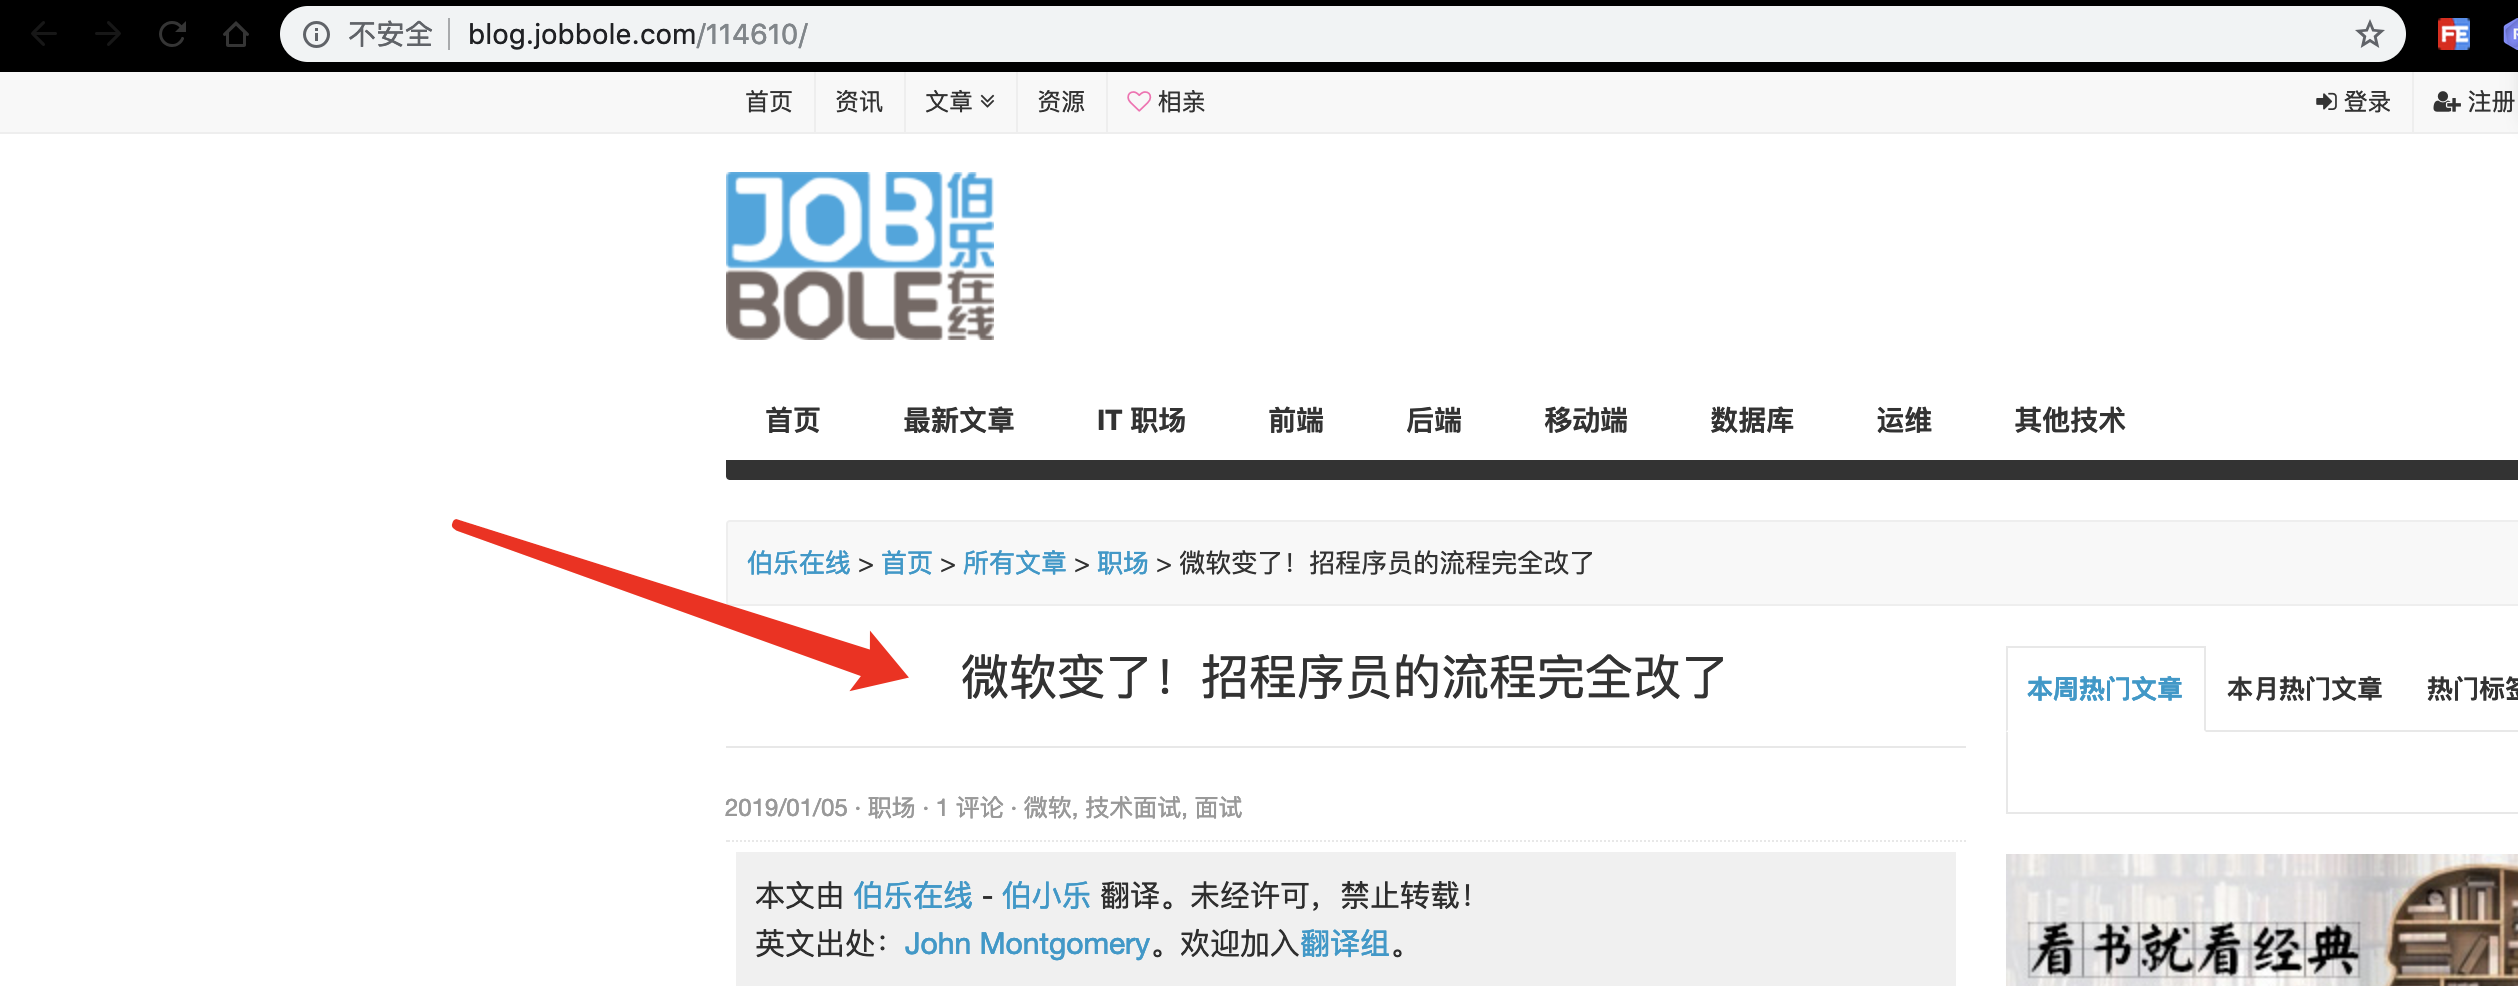The width and height of the screenshot is (2518, 986).
Task: Click the 注册 register icon
Action: (2446, 102)
